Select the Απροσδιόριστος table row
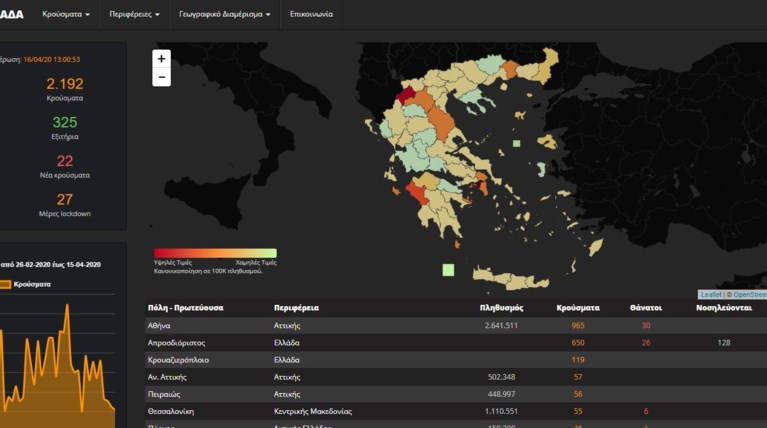767x428 pixels. 456,342
